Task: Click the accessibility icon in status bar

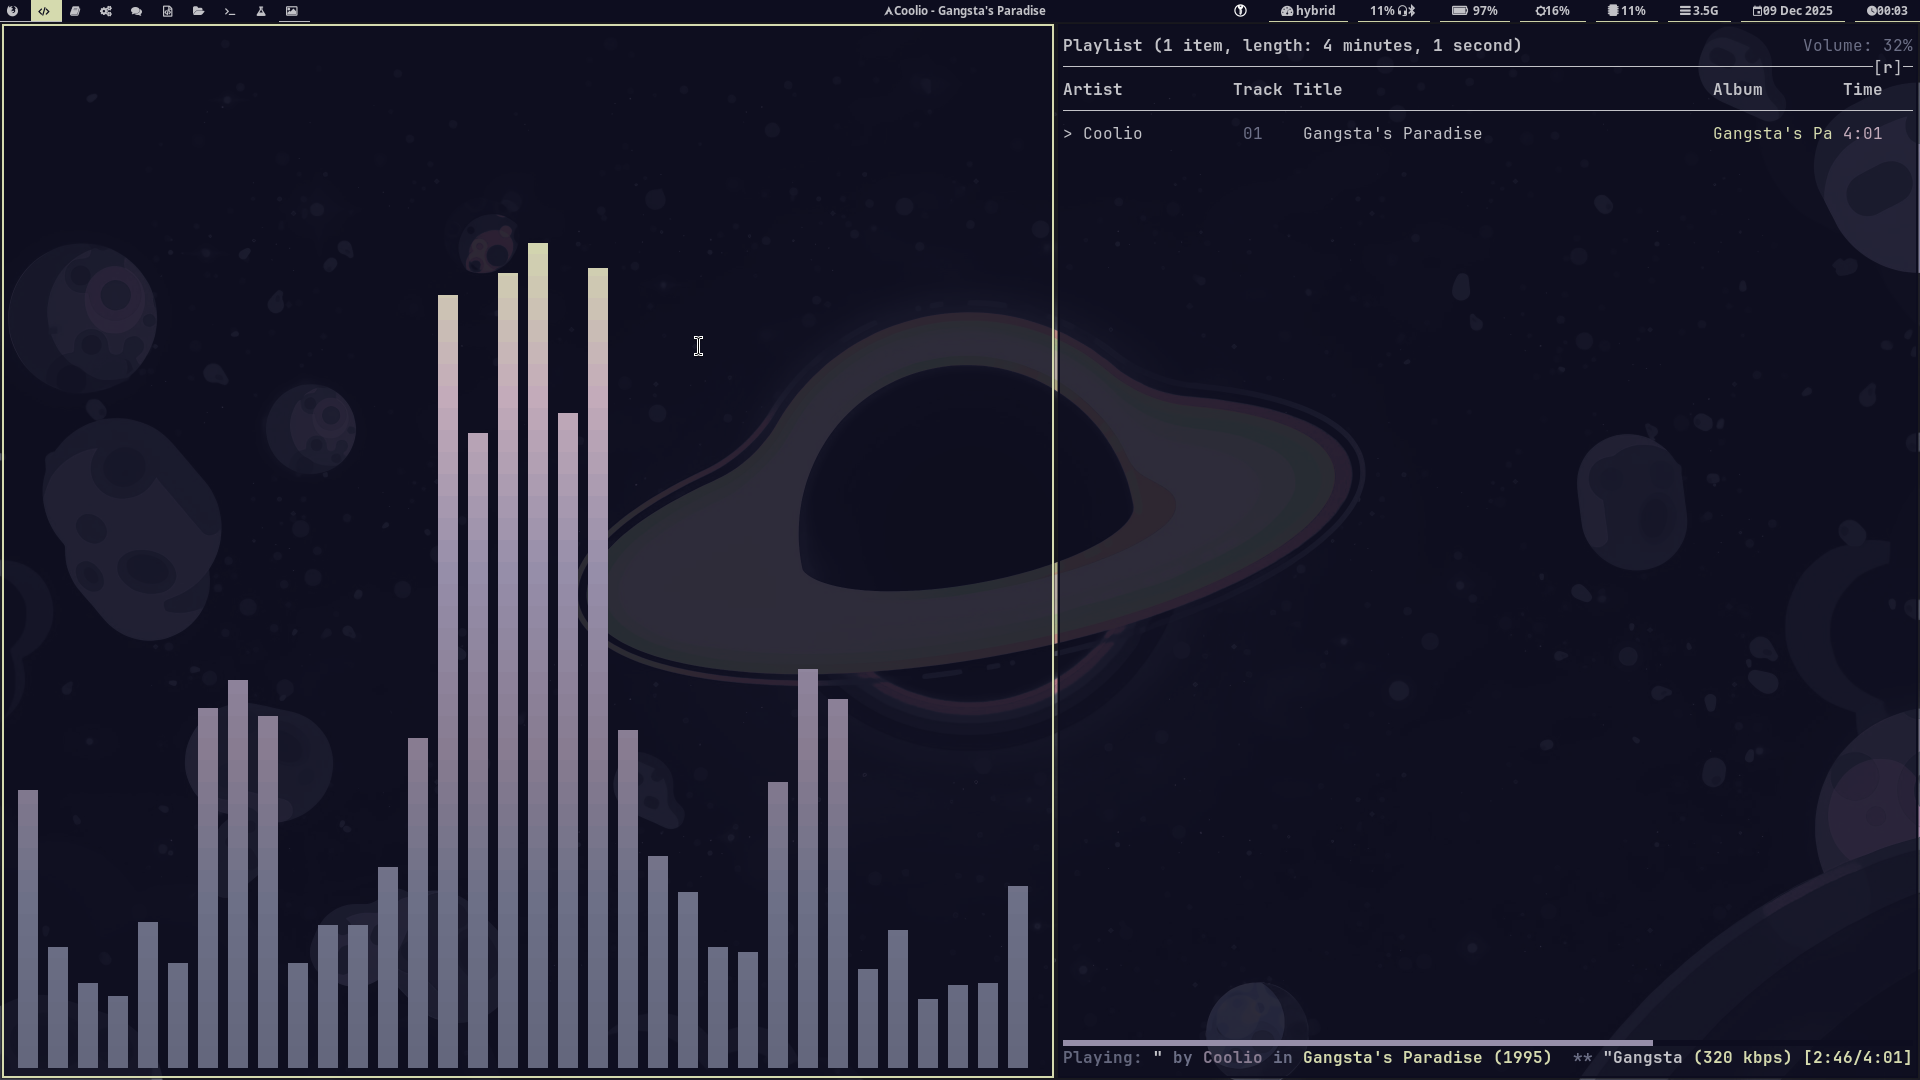Action: (x=1240, y=11)
